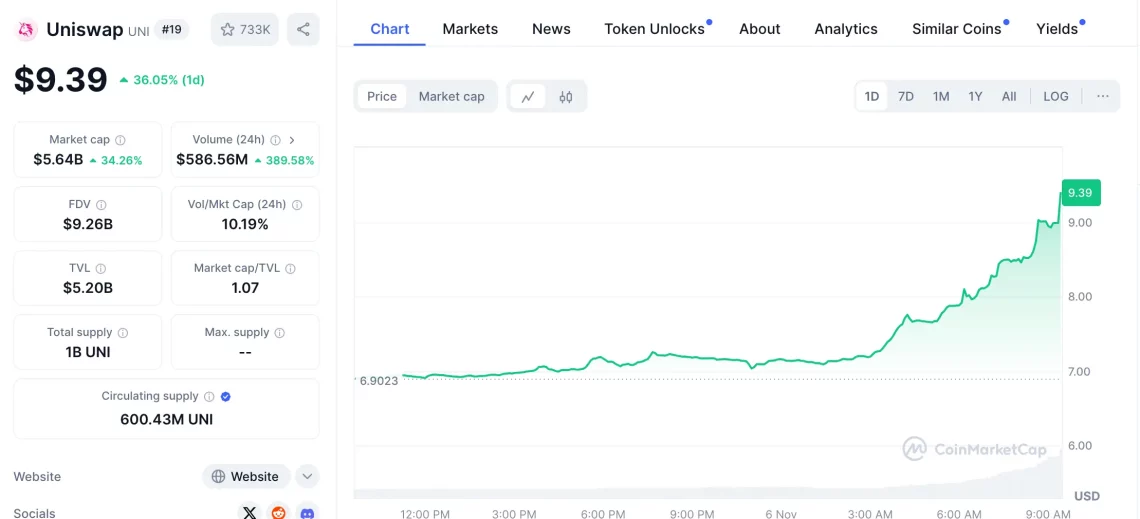Click the 9.39 current price marker

(x=1079, y=193)
